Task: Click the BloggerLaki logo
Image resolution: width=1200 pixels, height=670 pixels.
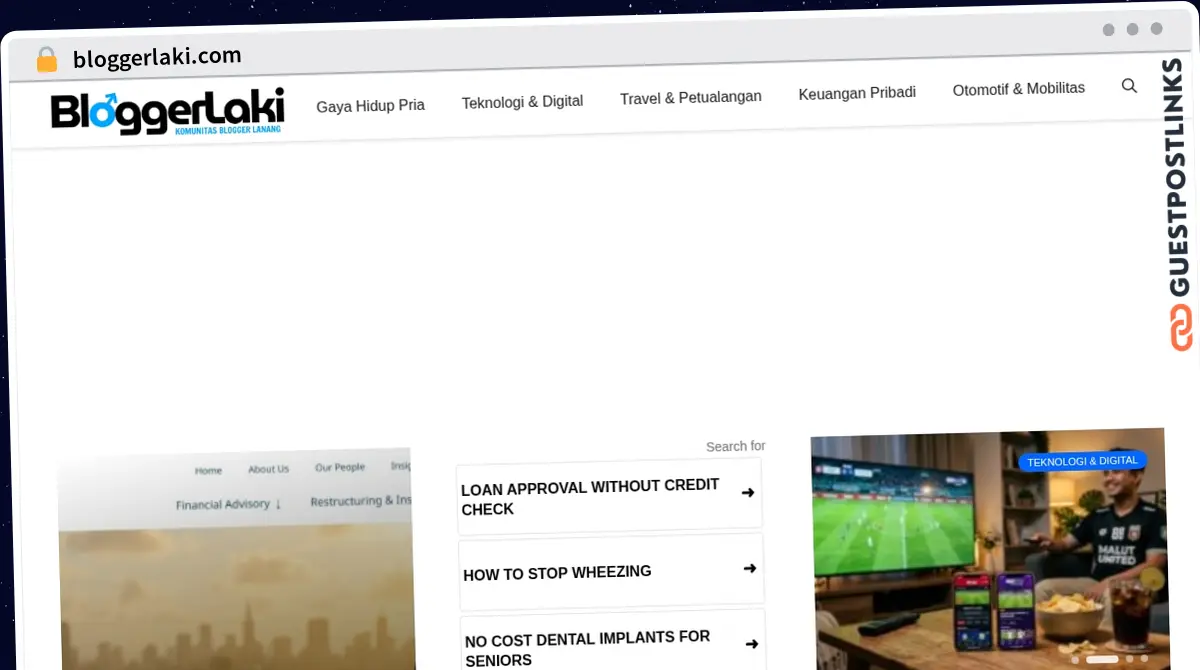Action: click(x=168, y=111)
